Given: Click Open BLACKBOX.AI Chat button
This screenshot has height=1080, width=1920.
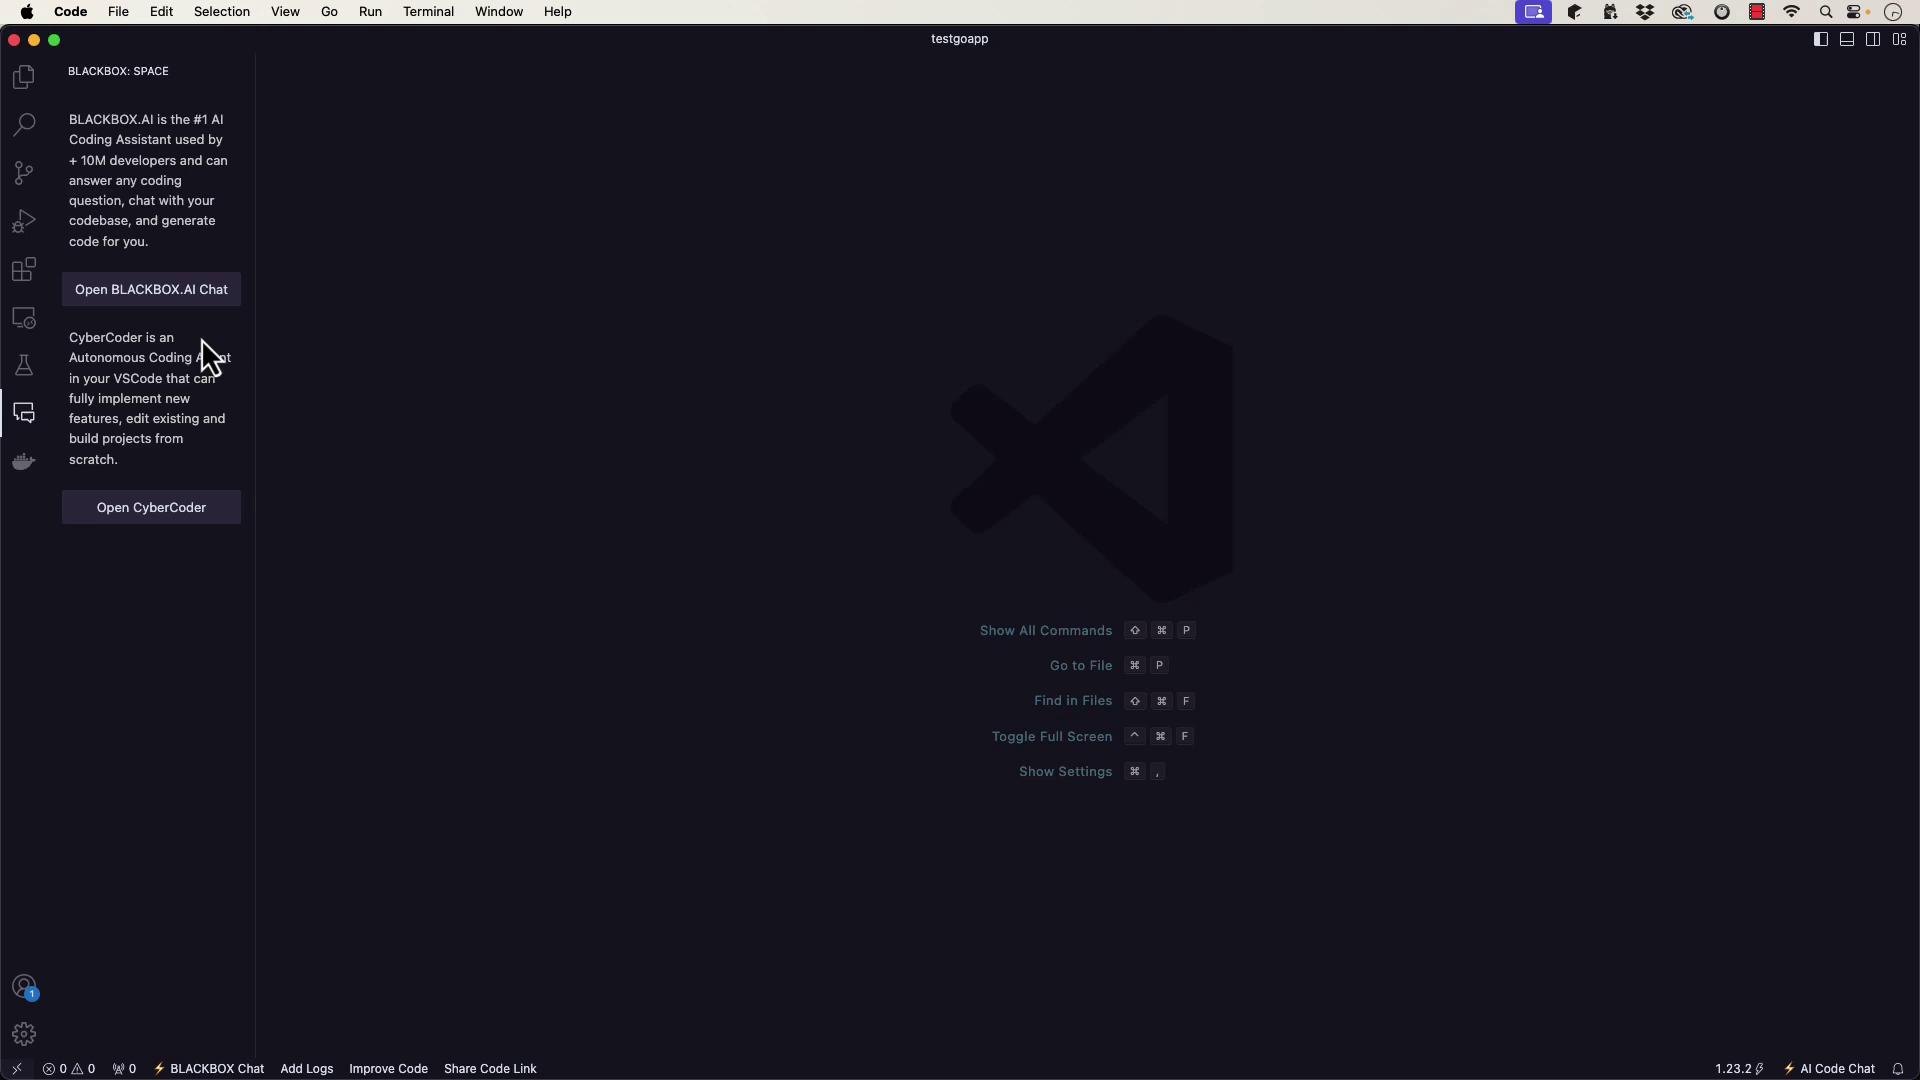Looking at the screenshot, I should [x=151, y=290].
